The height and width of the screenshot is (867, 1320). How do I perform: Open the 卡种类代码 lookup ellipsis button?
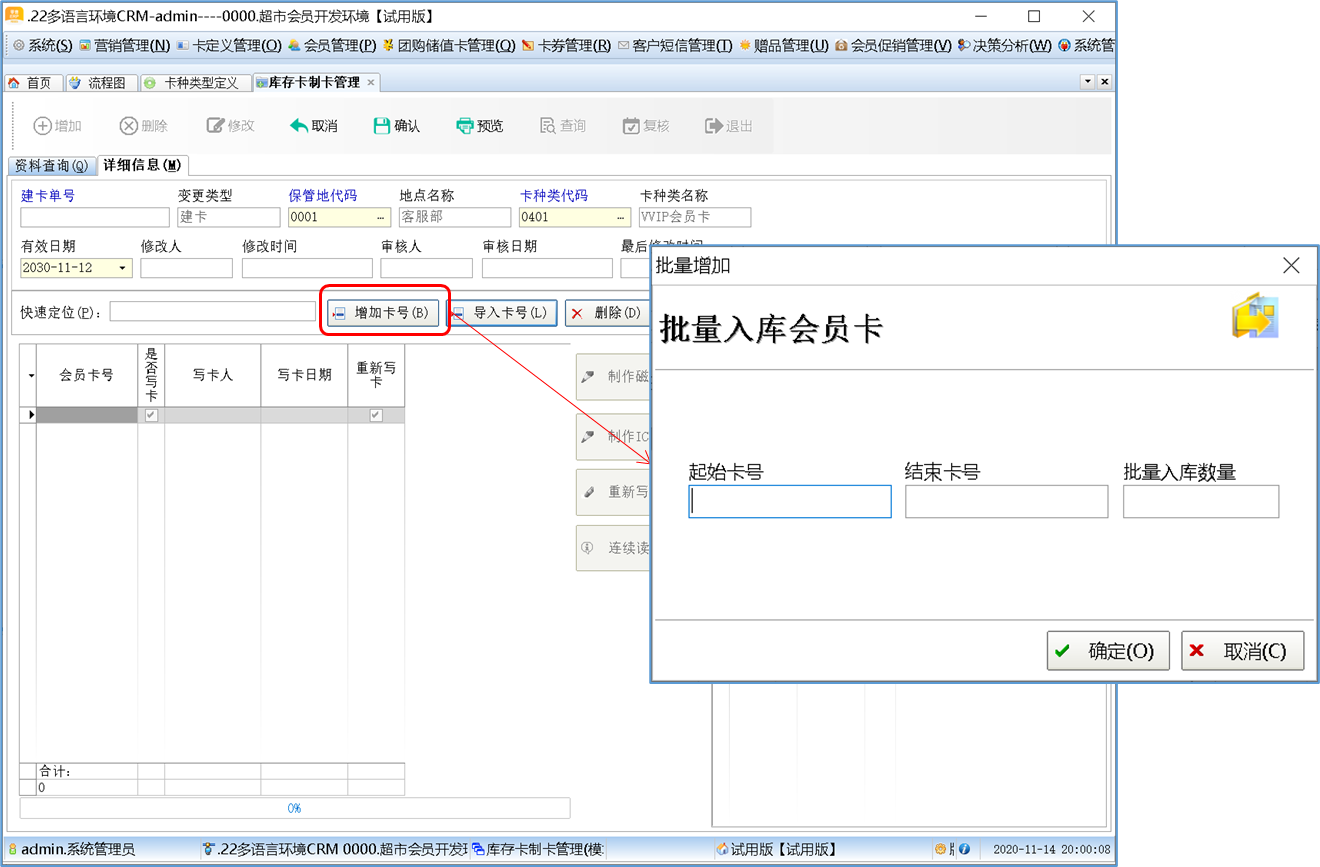point(621,217)
